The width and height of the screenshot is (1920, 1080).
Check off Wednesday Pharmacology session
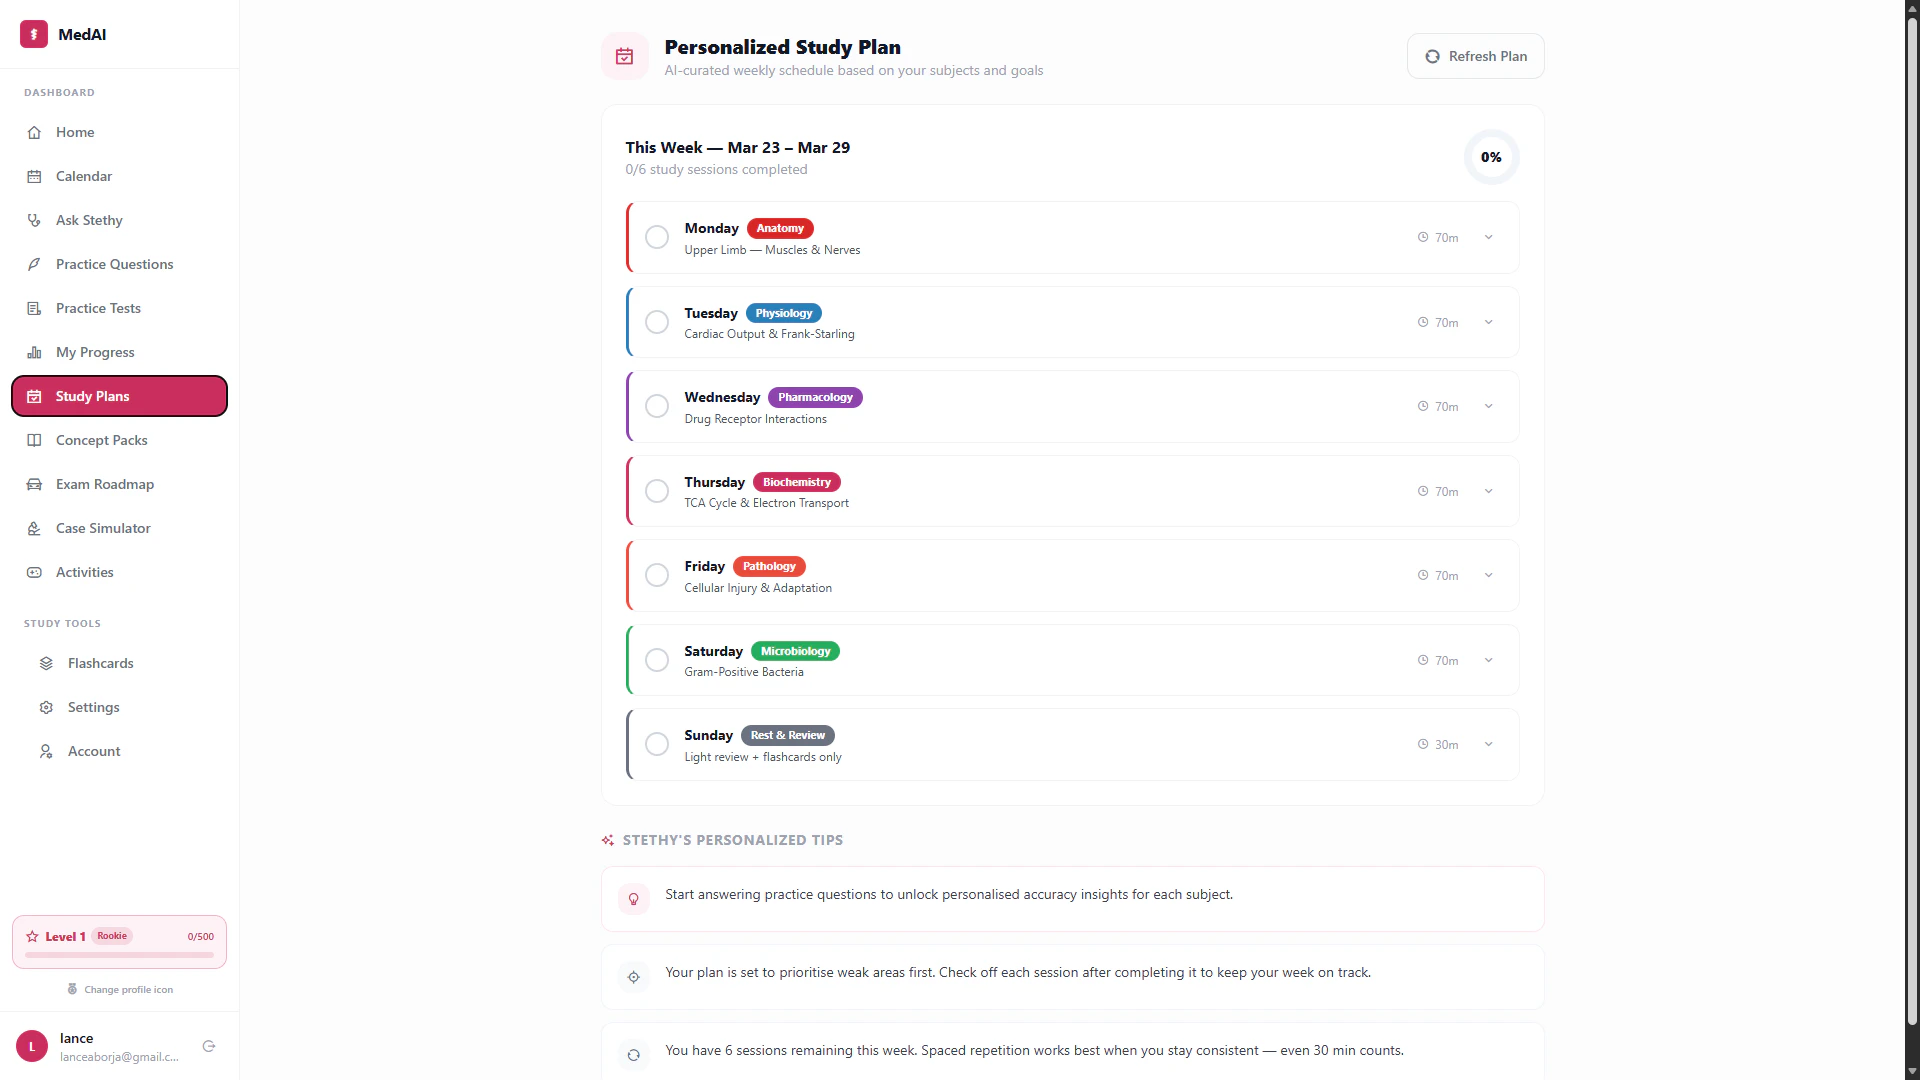(657, 406)
